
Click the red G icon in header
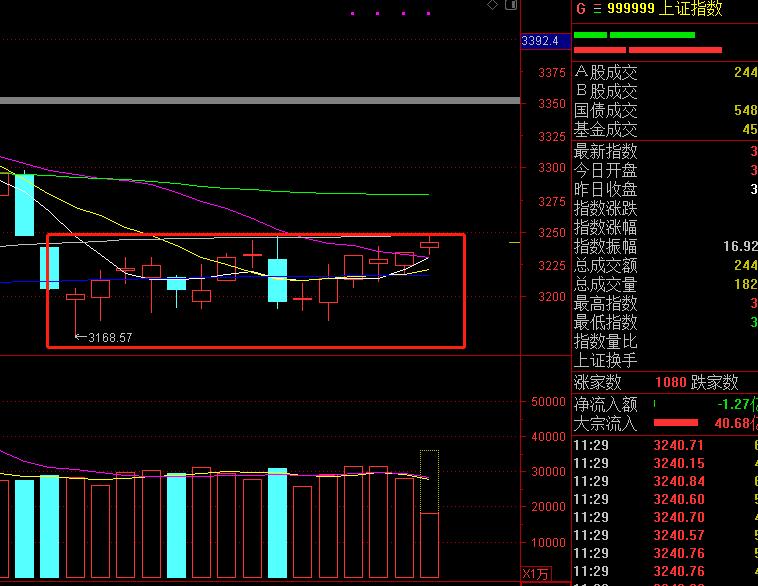[x=581, y=9]
